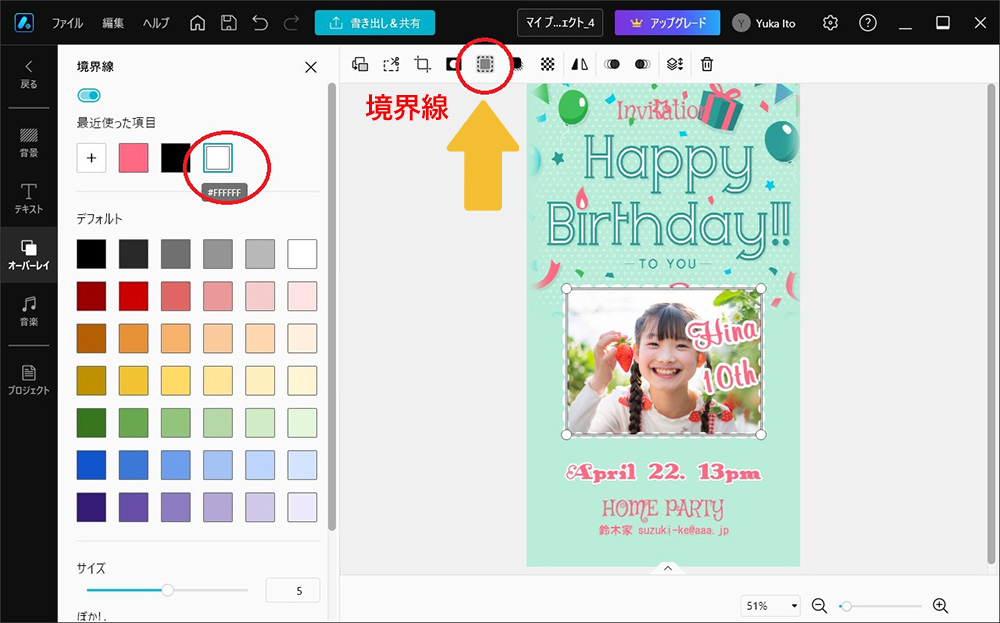Open the ファイル menu
The height and width of the screenshot is (623, 1000).
(x=67, y=23)
